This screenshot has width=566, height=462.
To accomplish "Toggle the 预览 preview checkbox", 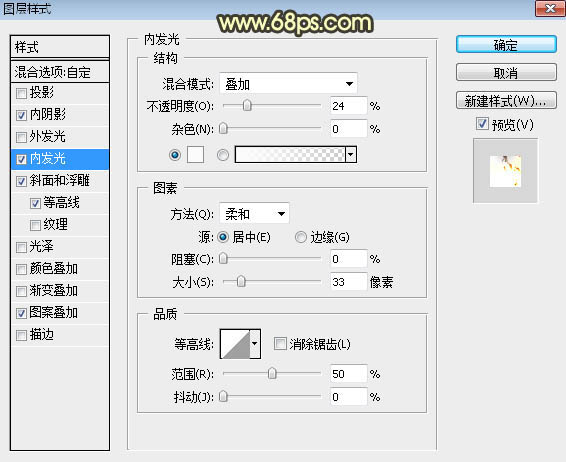I will pos(482,124).
